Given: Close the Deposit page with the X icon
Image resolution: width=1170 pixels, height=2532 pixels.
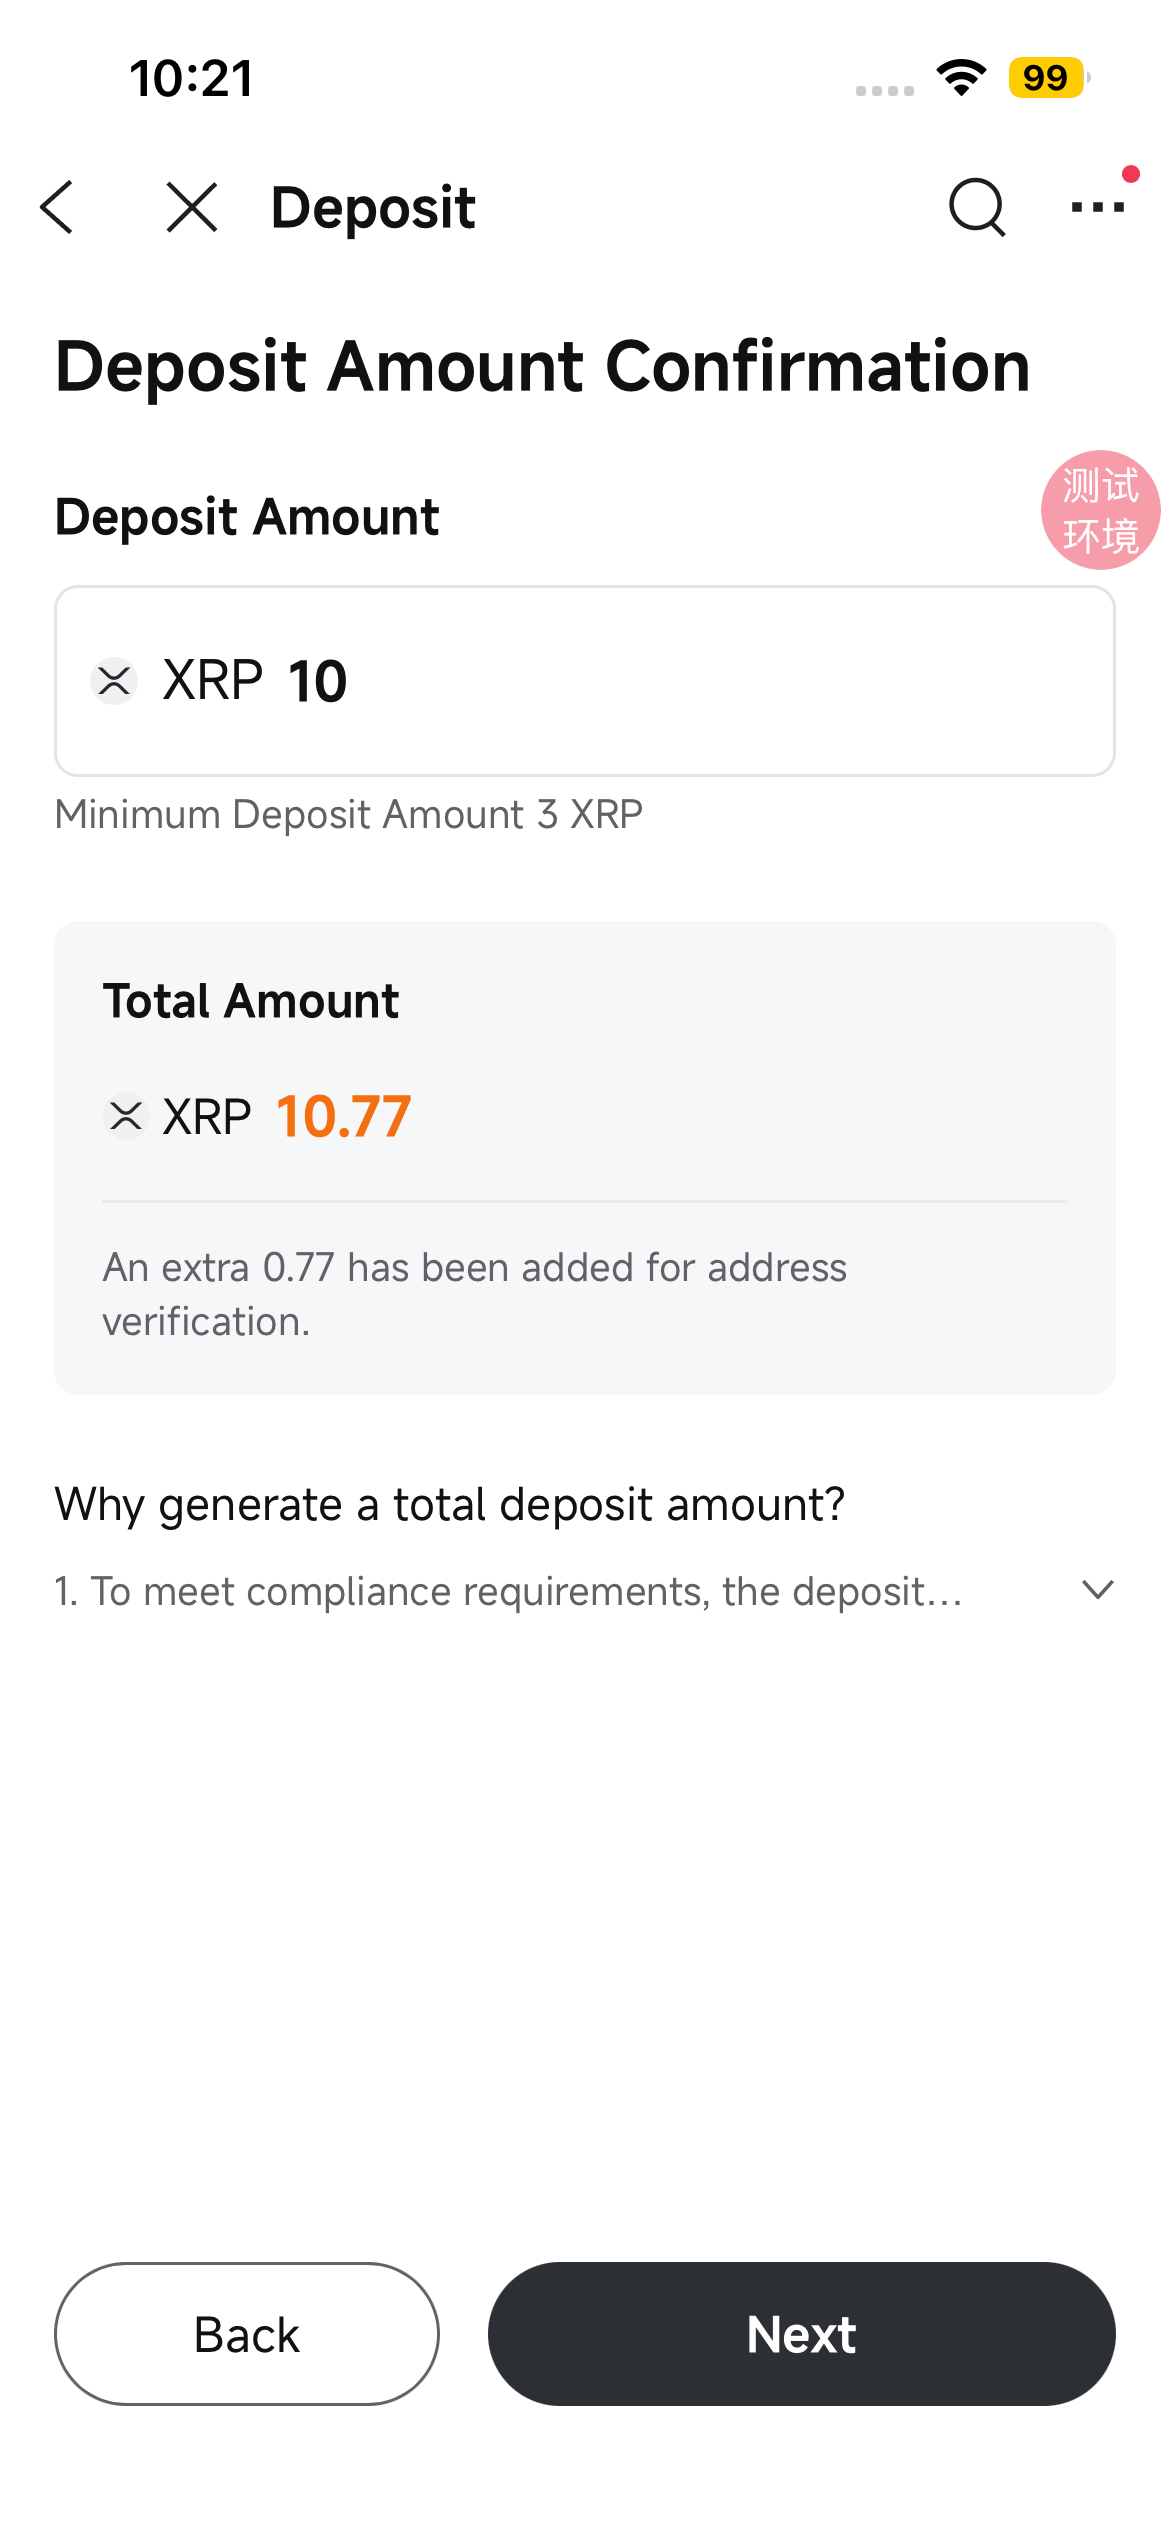Looking at the screenshot, I should (192, 207).
